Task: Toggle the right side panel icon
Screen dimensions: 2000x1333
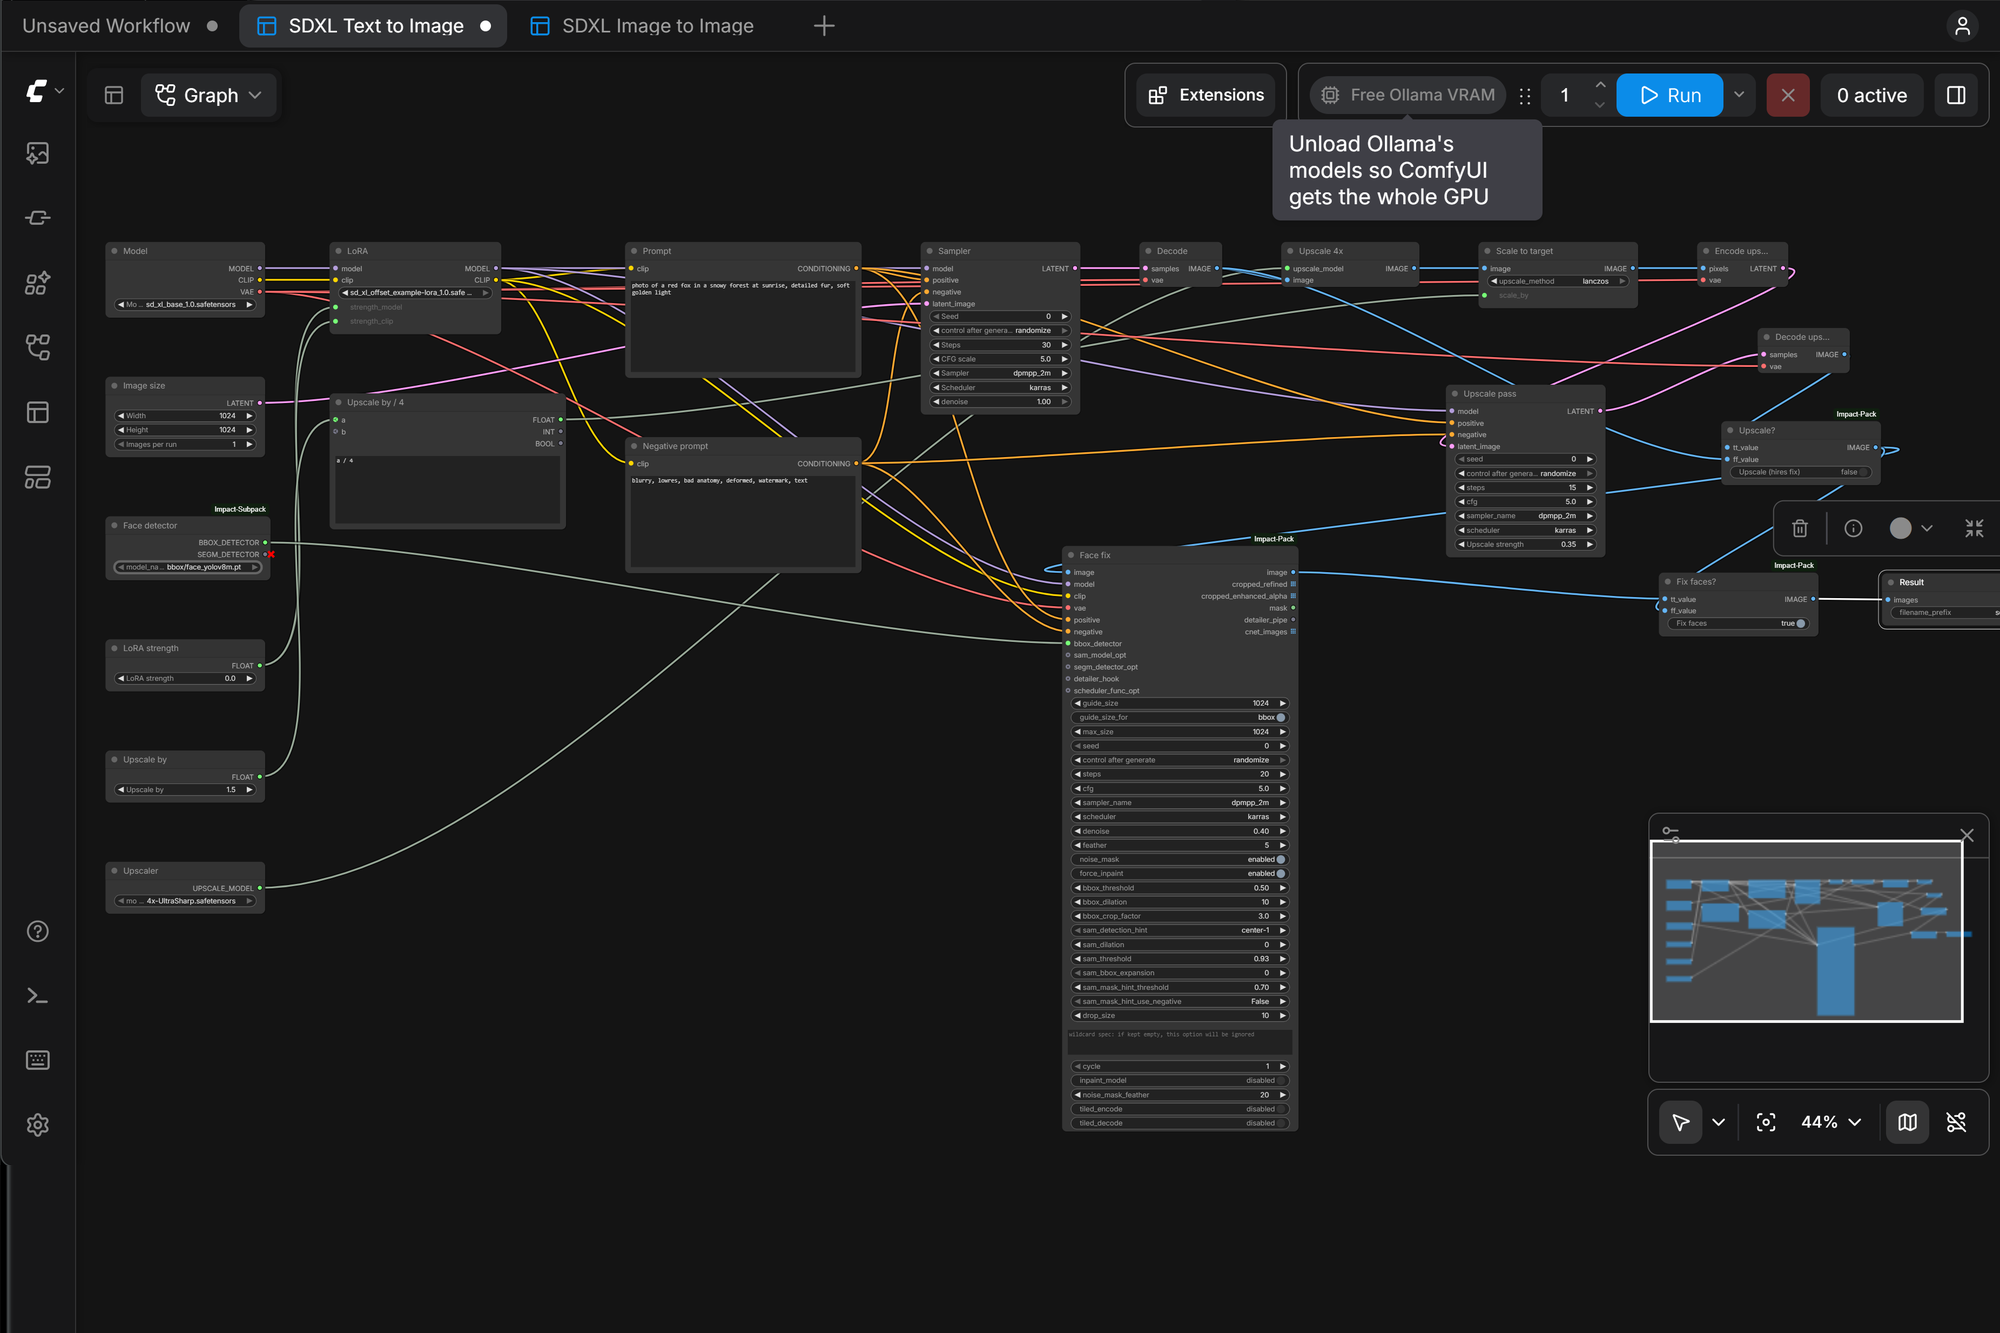Action: 1956,95
